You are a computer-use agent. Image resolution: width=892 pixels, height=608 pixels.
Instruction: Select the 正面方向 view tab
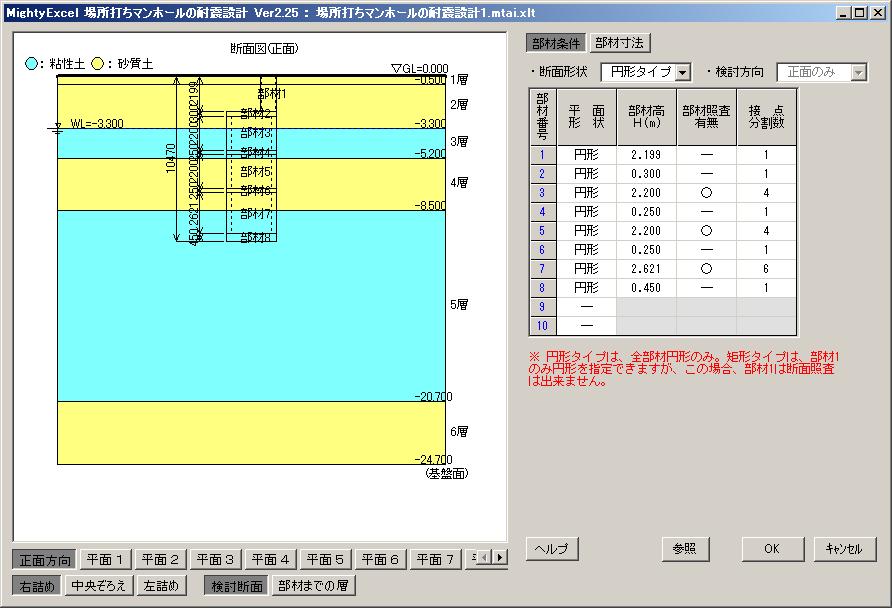coord(46,560)
